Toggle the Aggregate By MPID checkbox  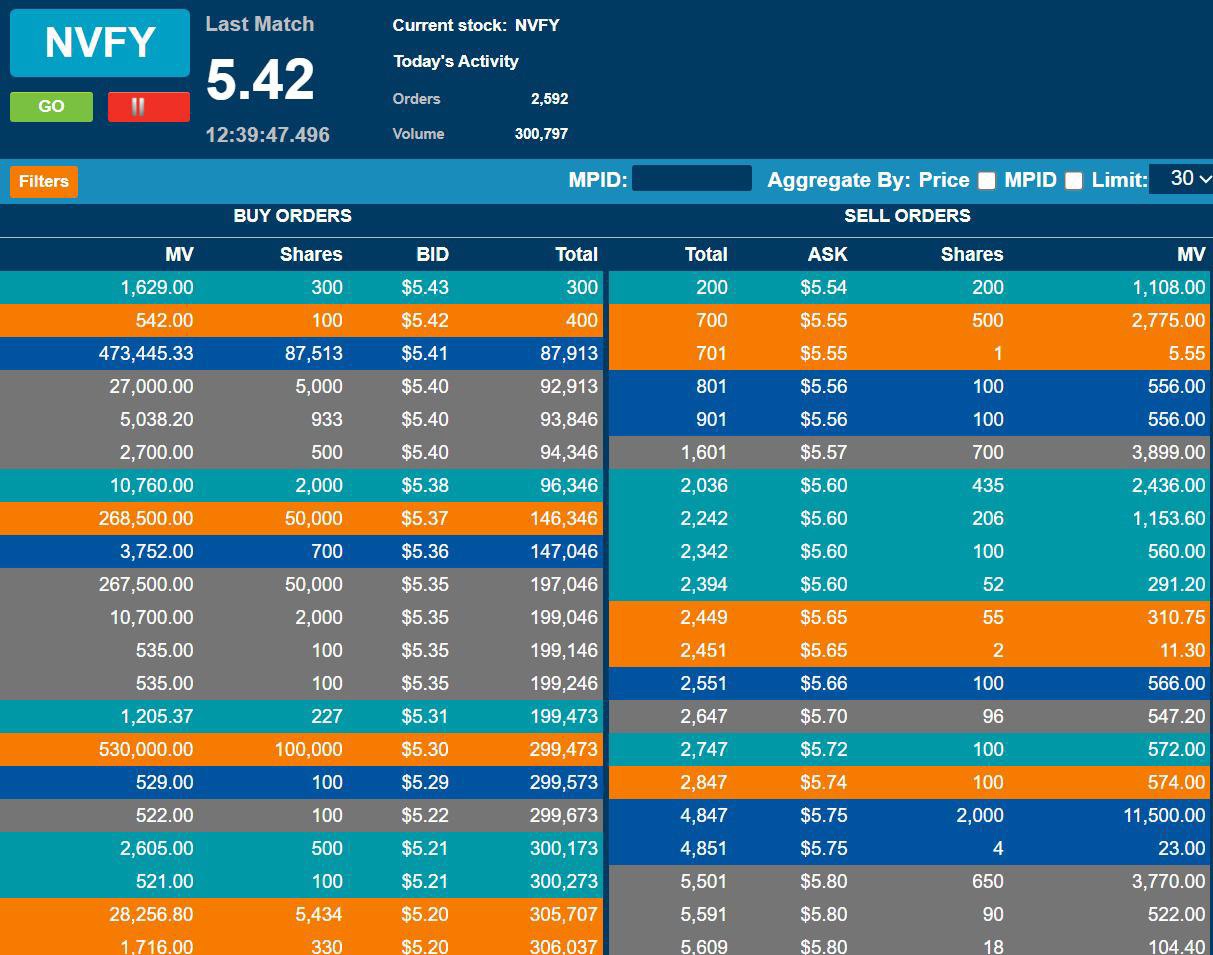click(x=1073, y=181)
